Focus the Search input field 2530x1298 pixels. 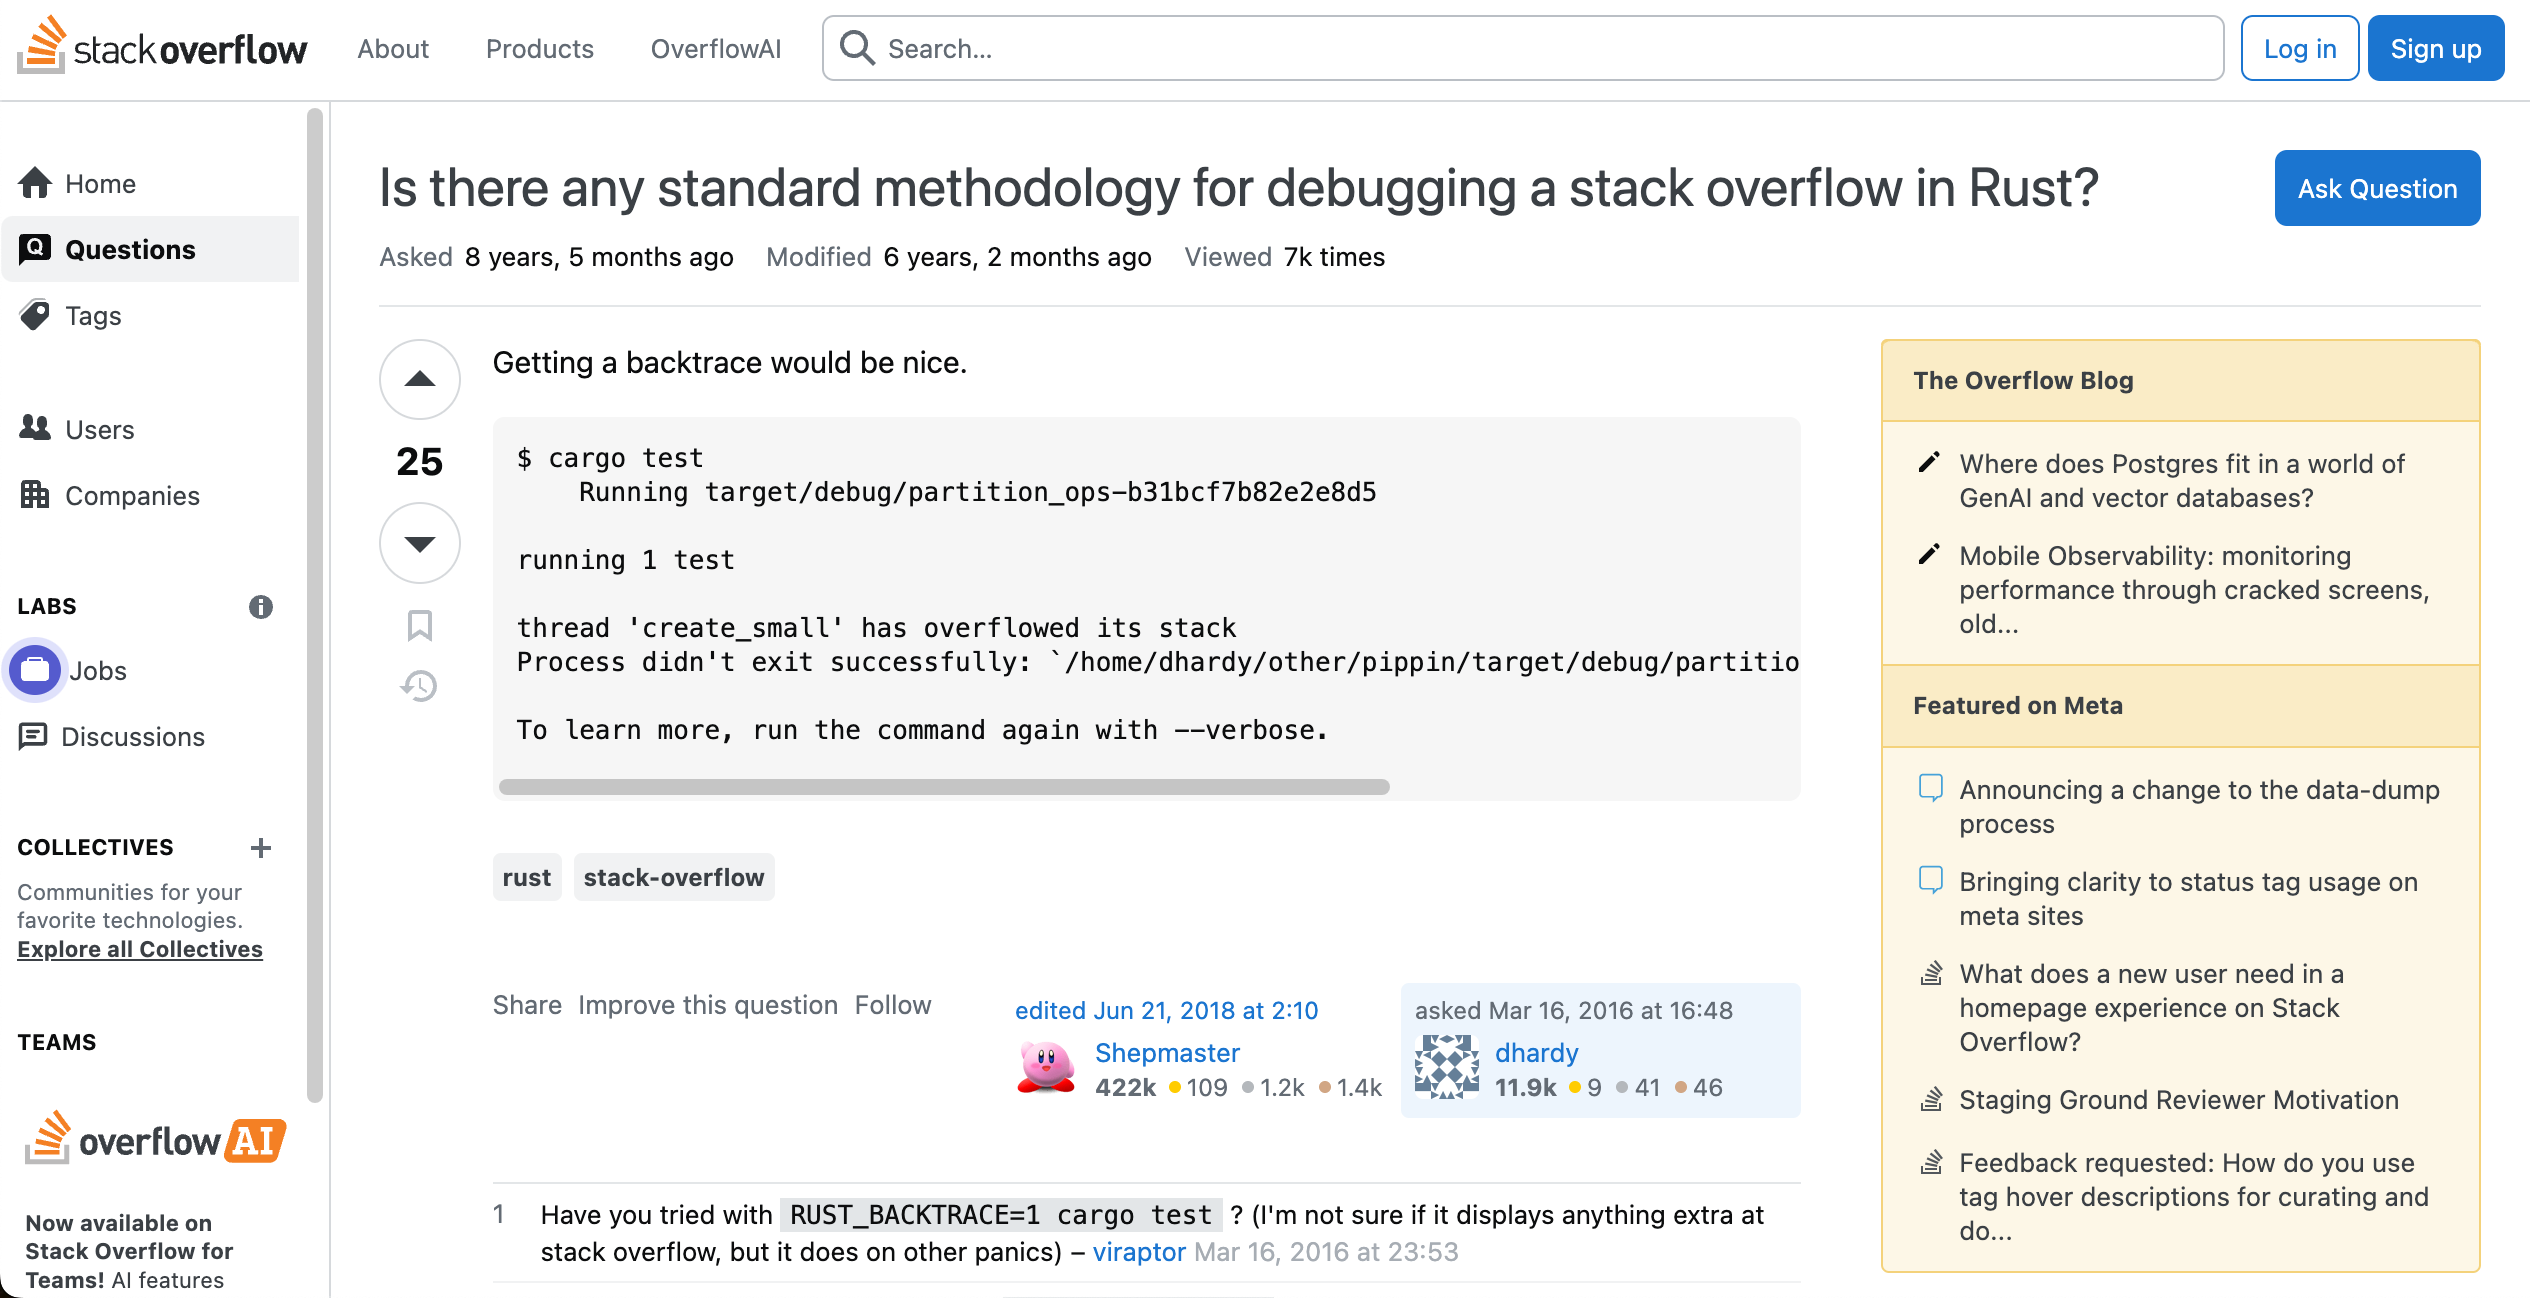click(x=1523, y=48)
